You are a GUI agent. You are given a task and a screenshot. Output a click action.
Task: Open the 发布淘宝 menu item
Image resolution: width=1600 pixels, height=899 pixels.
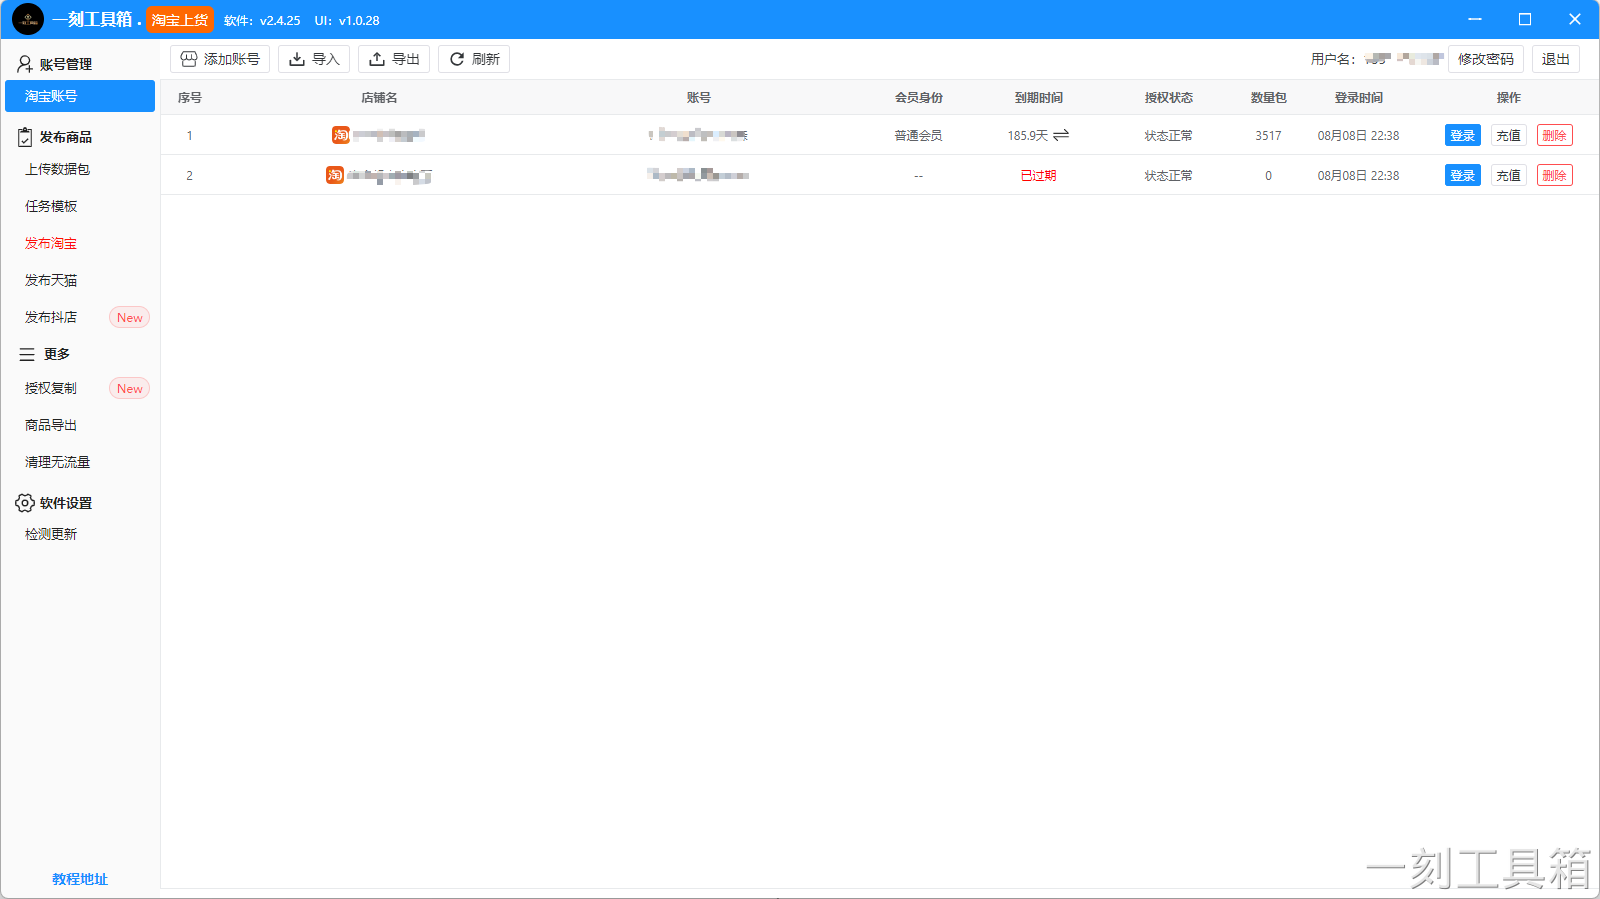pos(51,243)
